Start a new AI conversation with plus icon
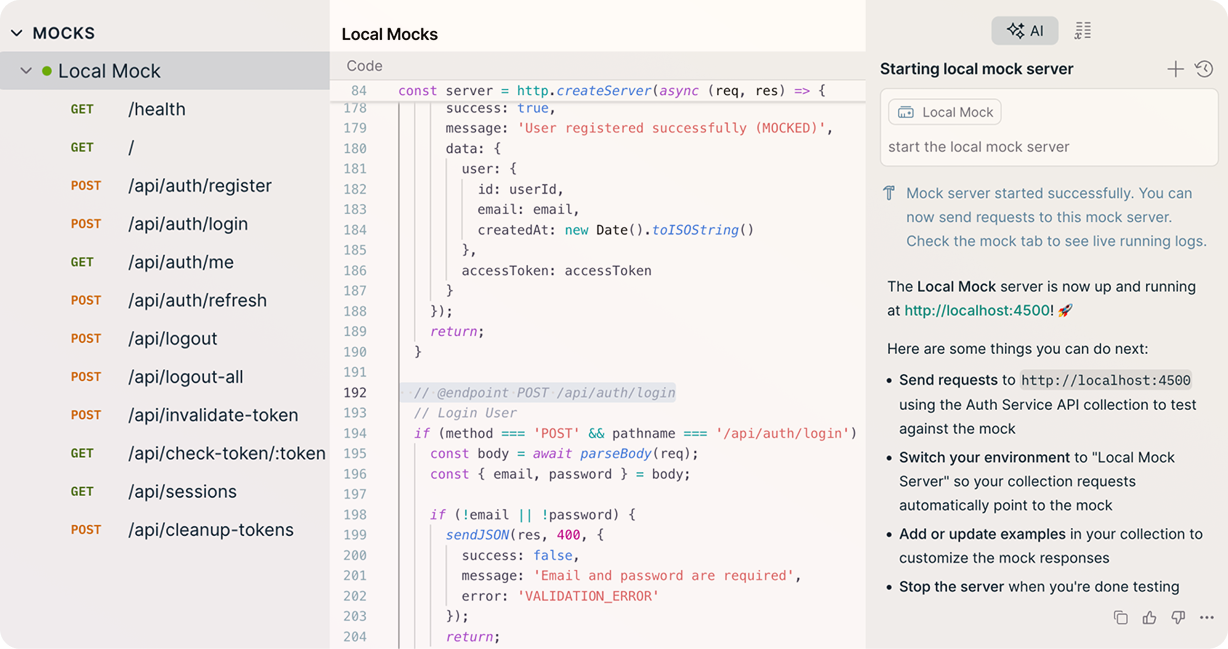1228x649 pixels. coord(1176,68)
